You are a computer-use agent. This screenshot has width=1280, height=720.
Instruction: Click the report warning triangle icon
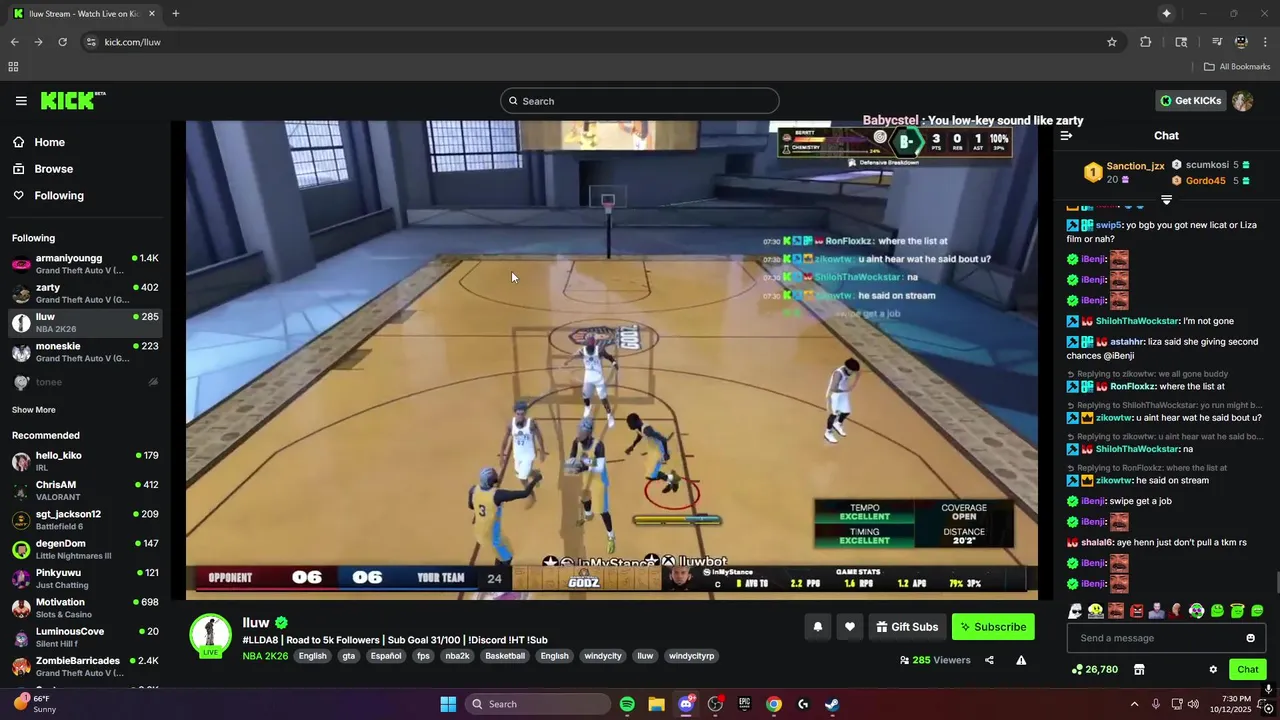click(x=1021, y=660)
